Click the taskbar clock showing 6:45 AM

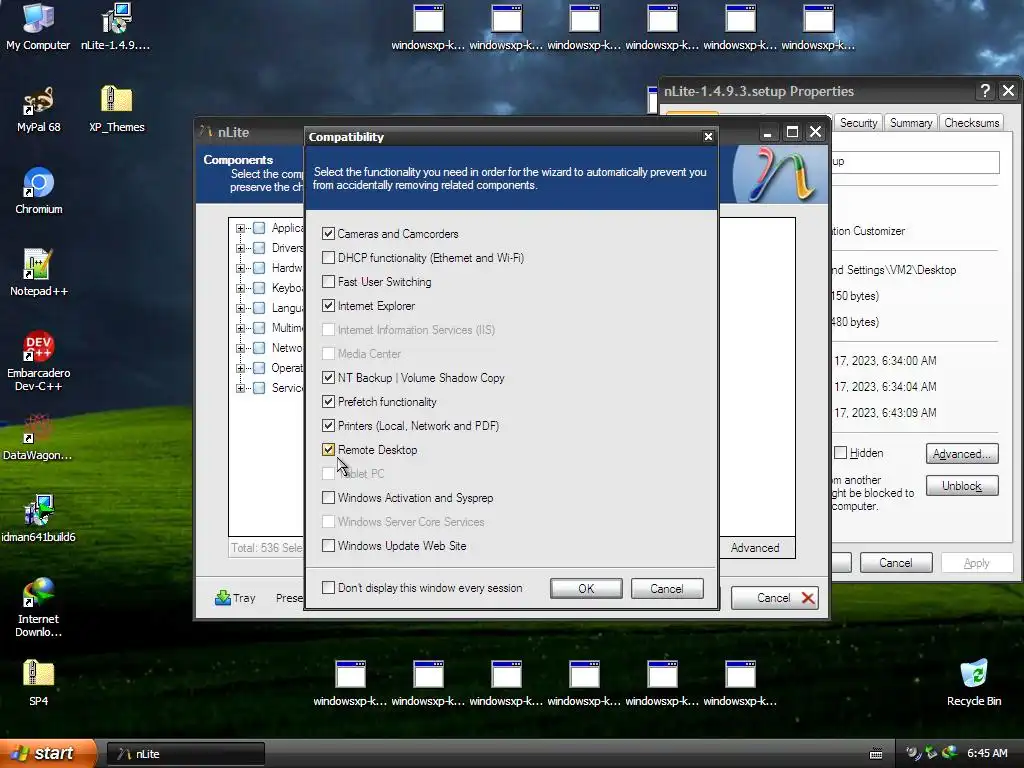pyautogui.click(x=987, y=753)
